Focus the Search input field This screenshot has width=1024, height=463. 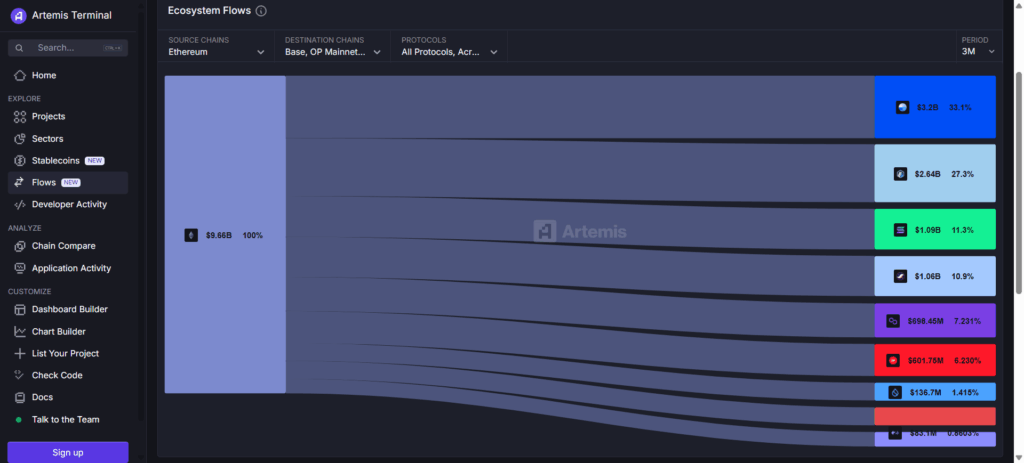[68, 48]
